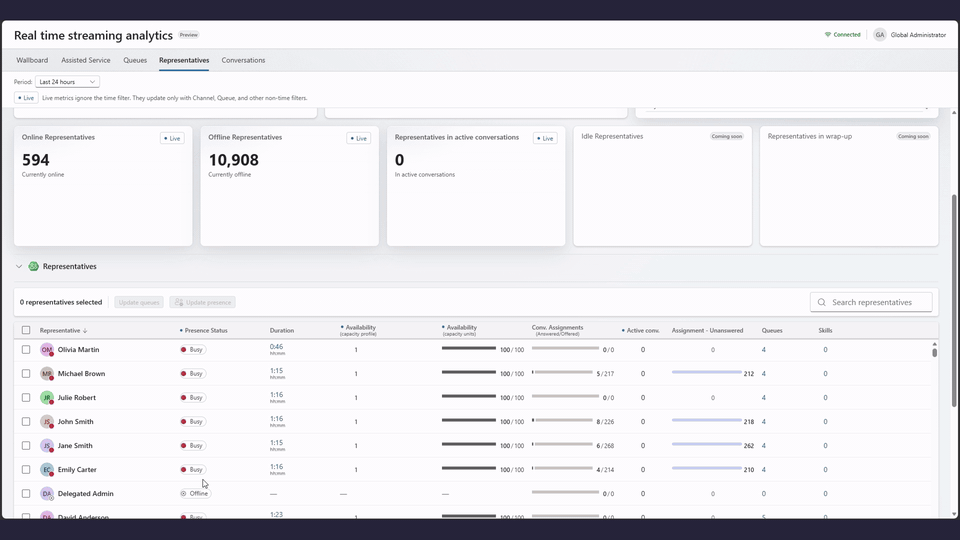Click Julie Robert's JR avatar

pyautogui.click(x=47, y=397)
